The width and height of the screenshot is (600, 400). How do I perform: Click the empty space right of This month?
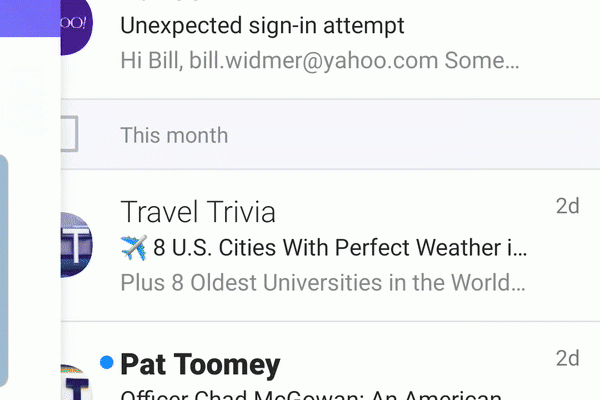tap(420, 135)
